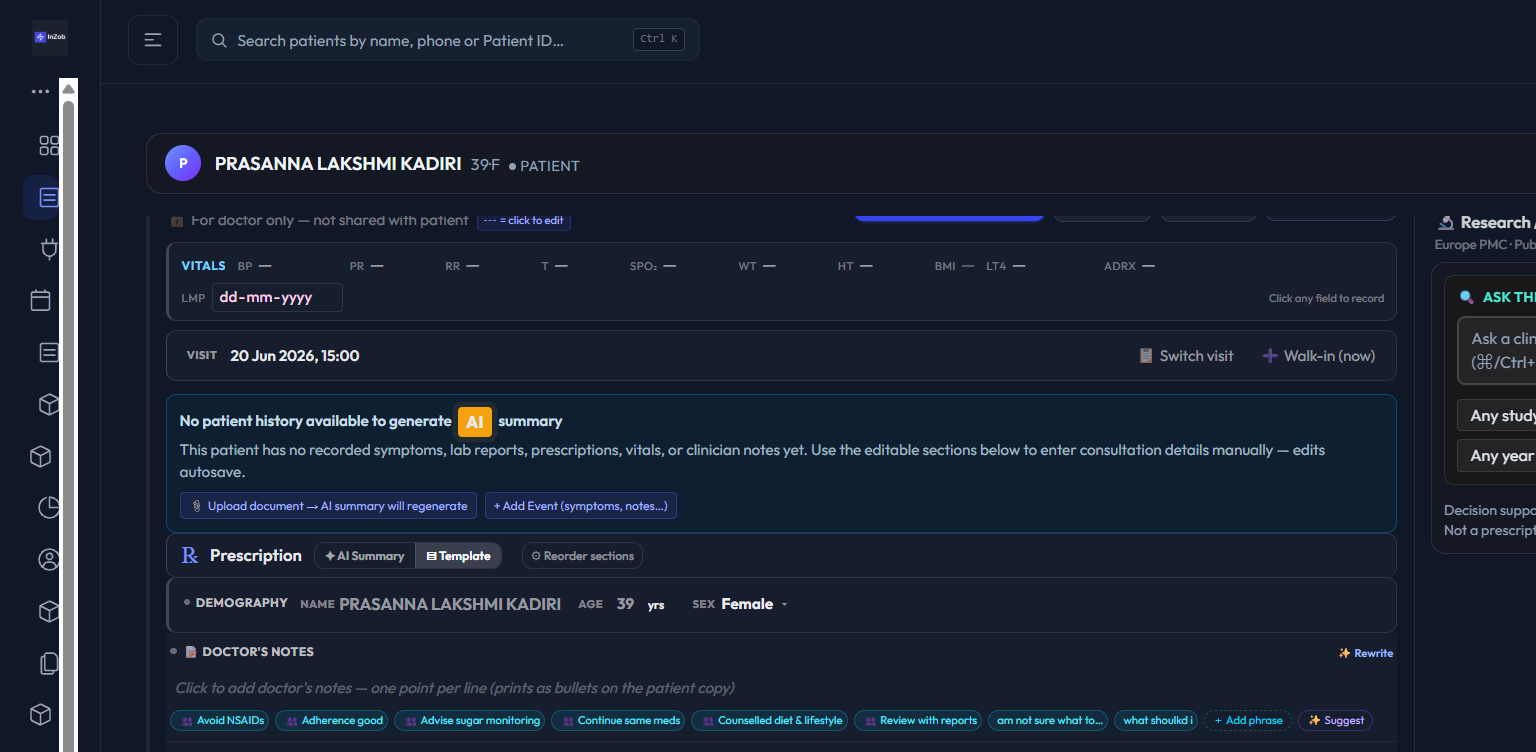Open the hamburger menu button

(153, 40)
